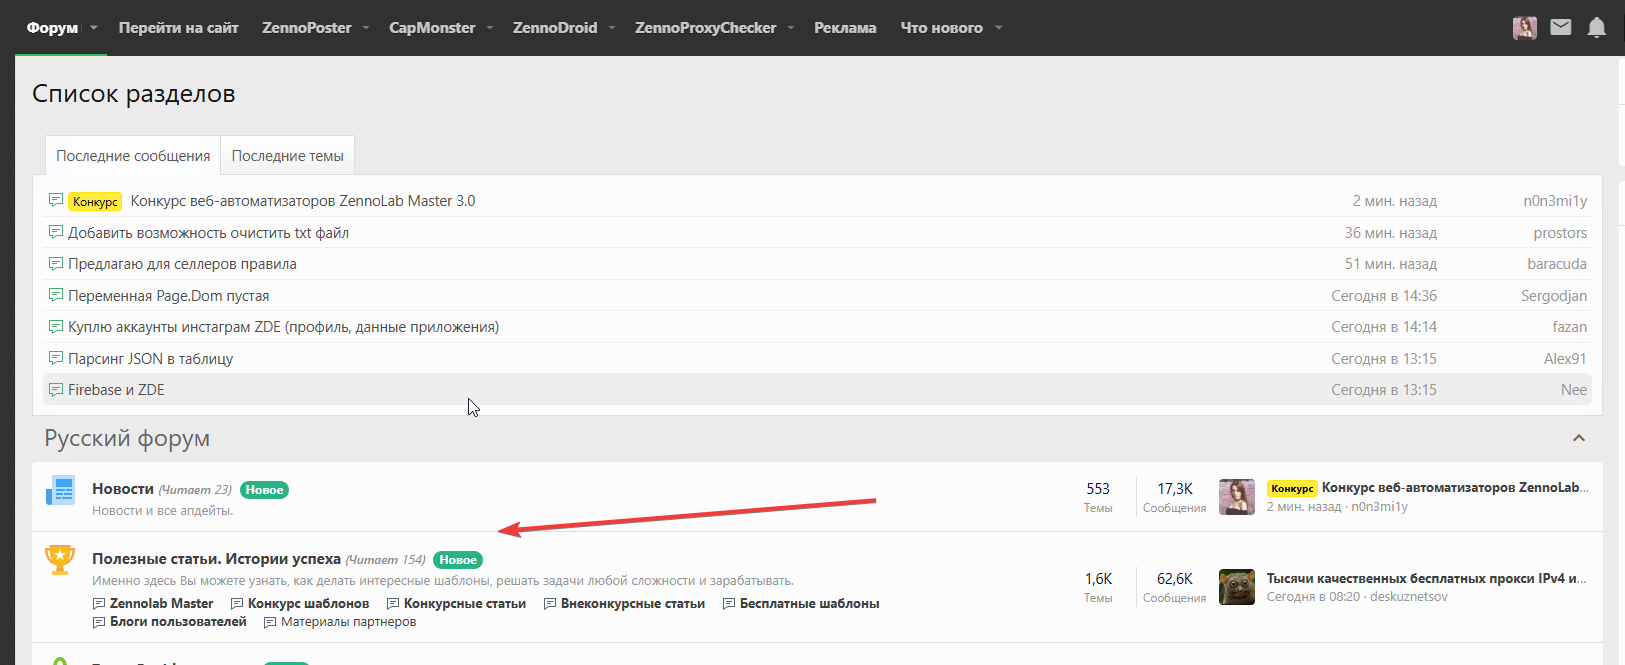Click poster avatar in Полезные статьи last post
This screenshot has height=665, width=1625.
tap(1237, 587)
